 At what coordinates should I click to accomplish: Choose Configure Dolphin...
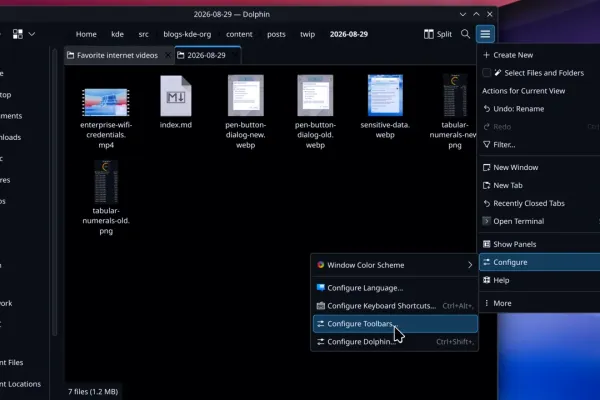coord(395,342)
